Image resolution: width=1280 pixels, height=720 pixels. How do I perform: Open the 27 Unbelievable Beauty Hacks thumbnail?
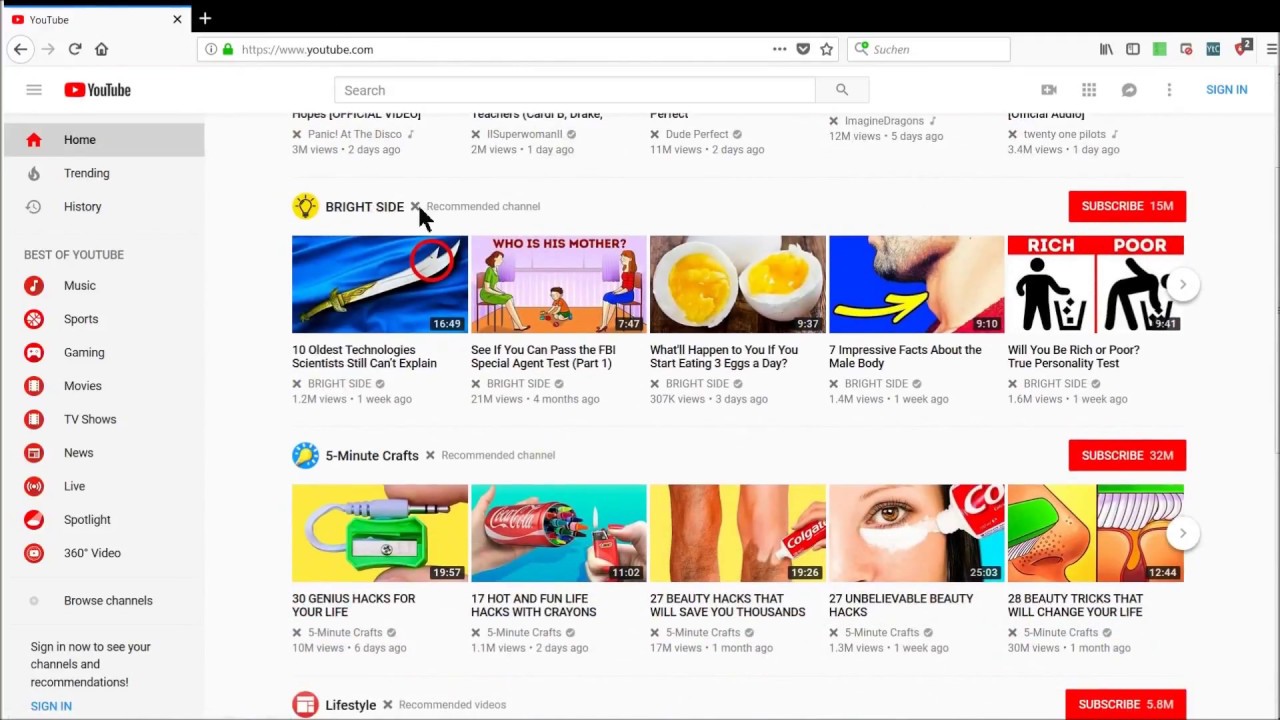(x=917, y=533)
